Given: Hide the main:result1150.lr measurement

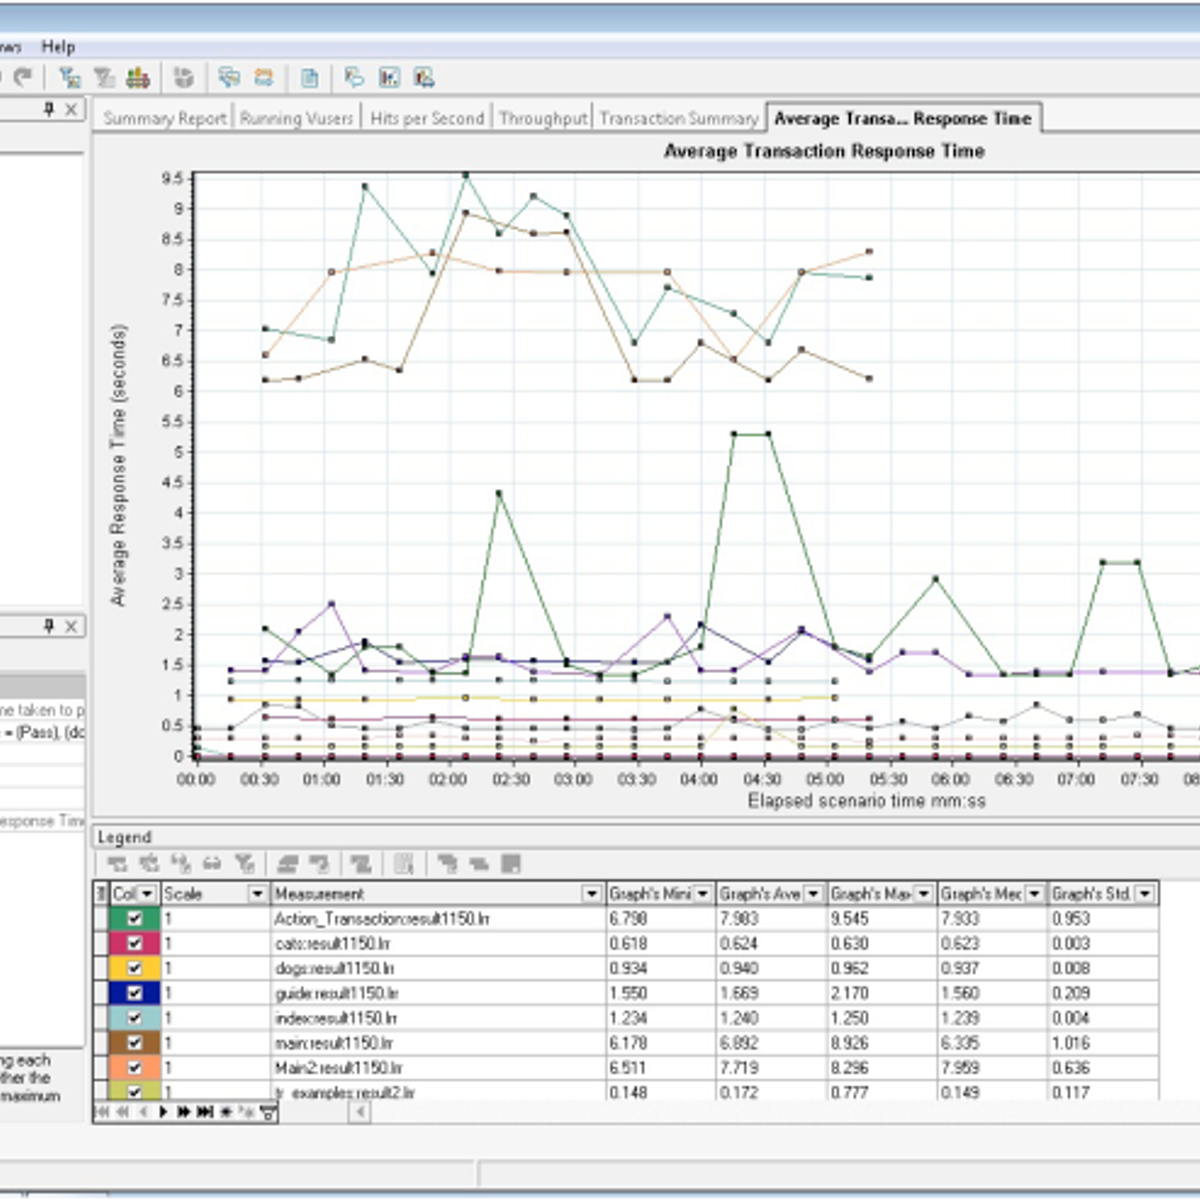Looking at the screenshot, I should (x=135, y=1043).
